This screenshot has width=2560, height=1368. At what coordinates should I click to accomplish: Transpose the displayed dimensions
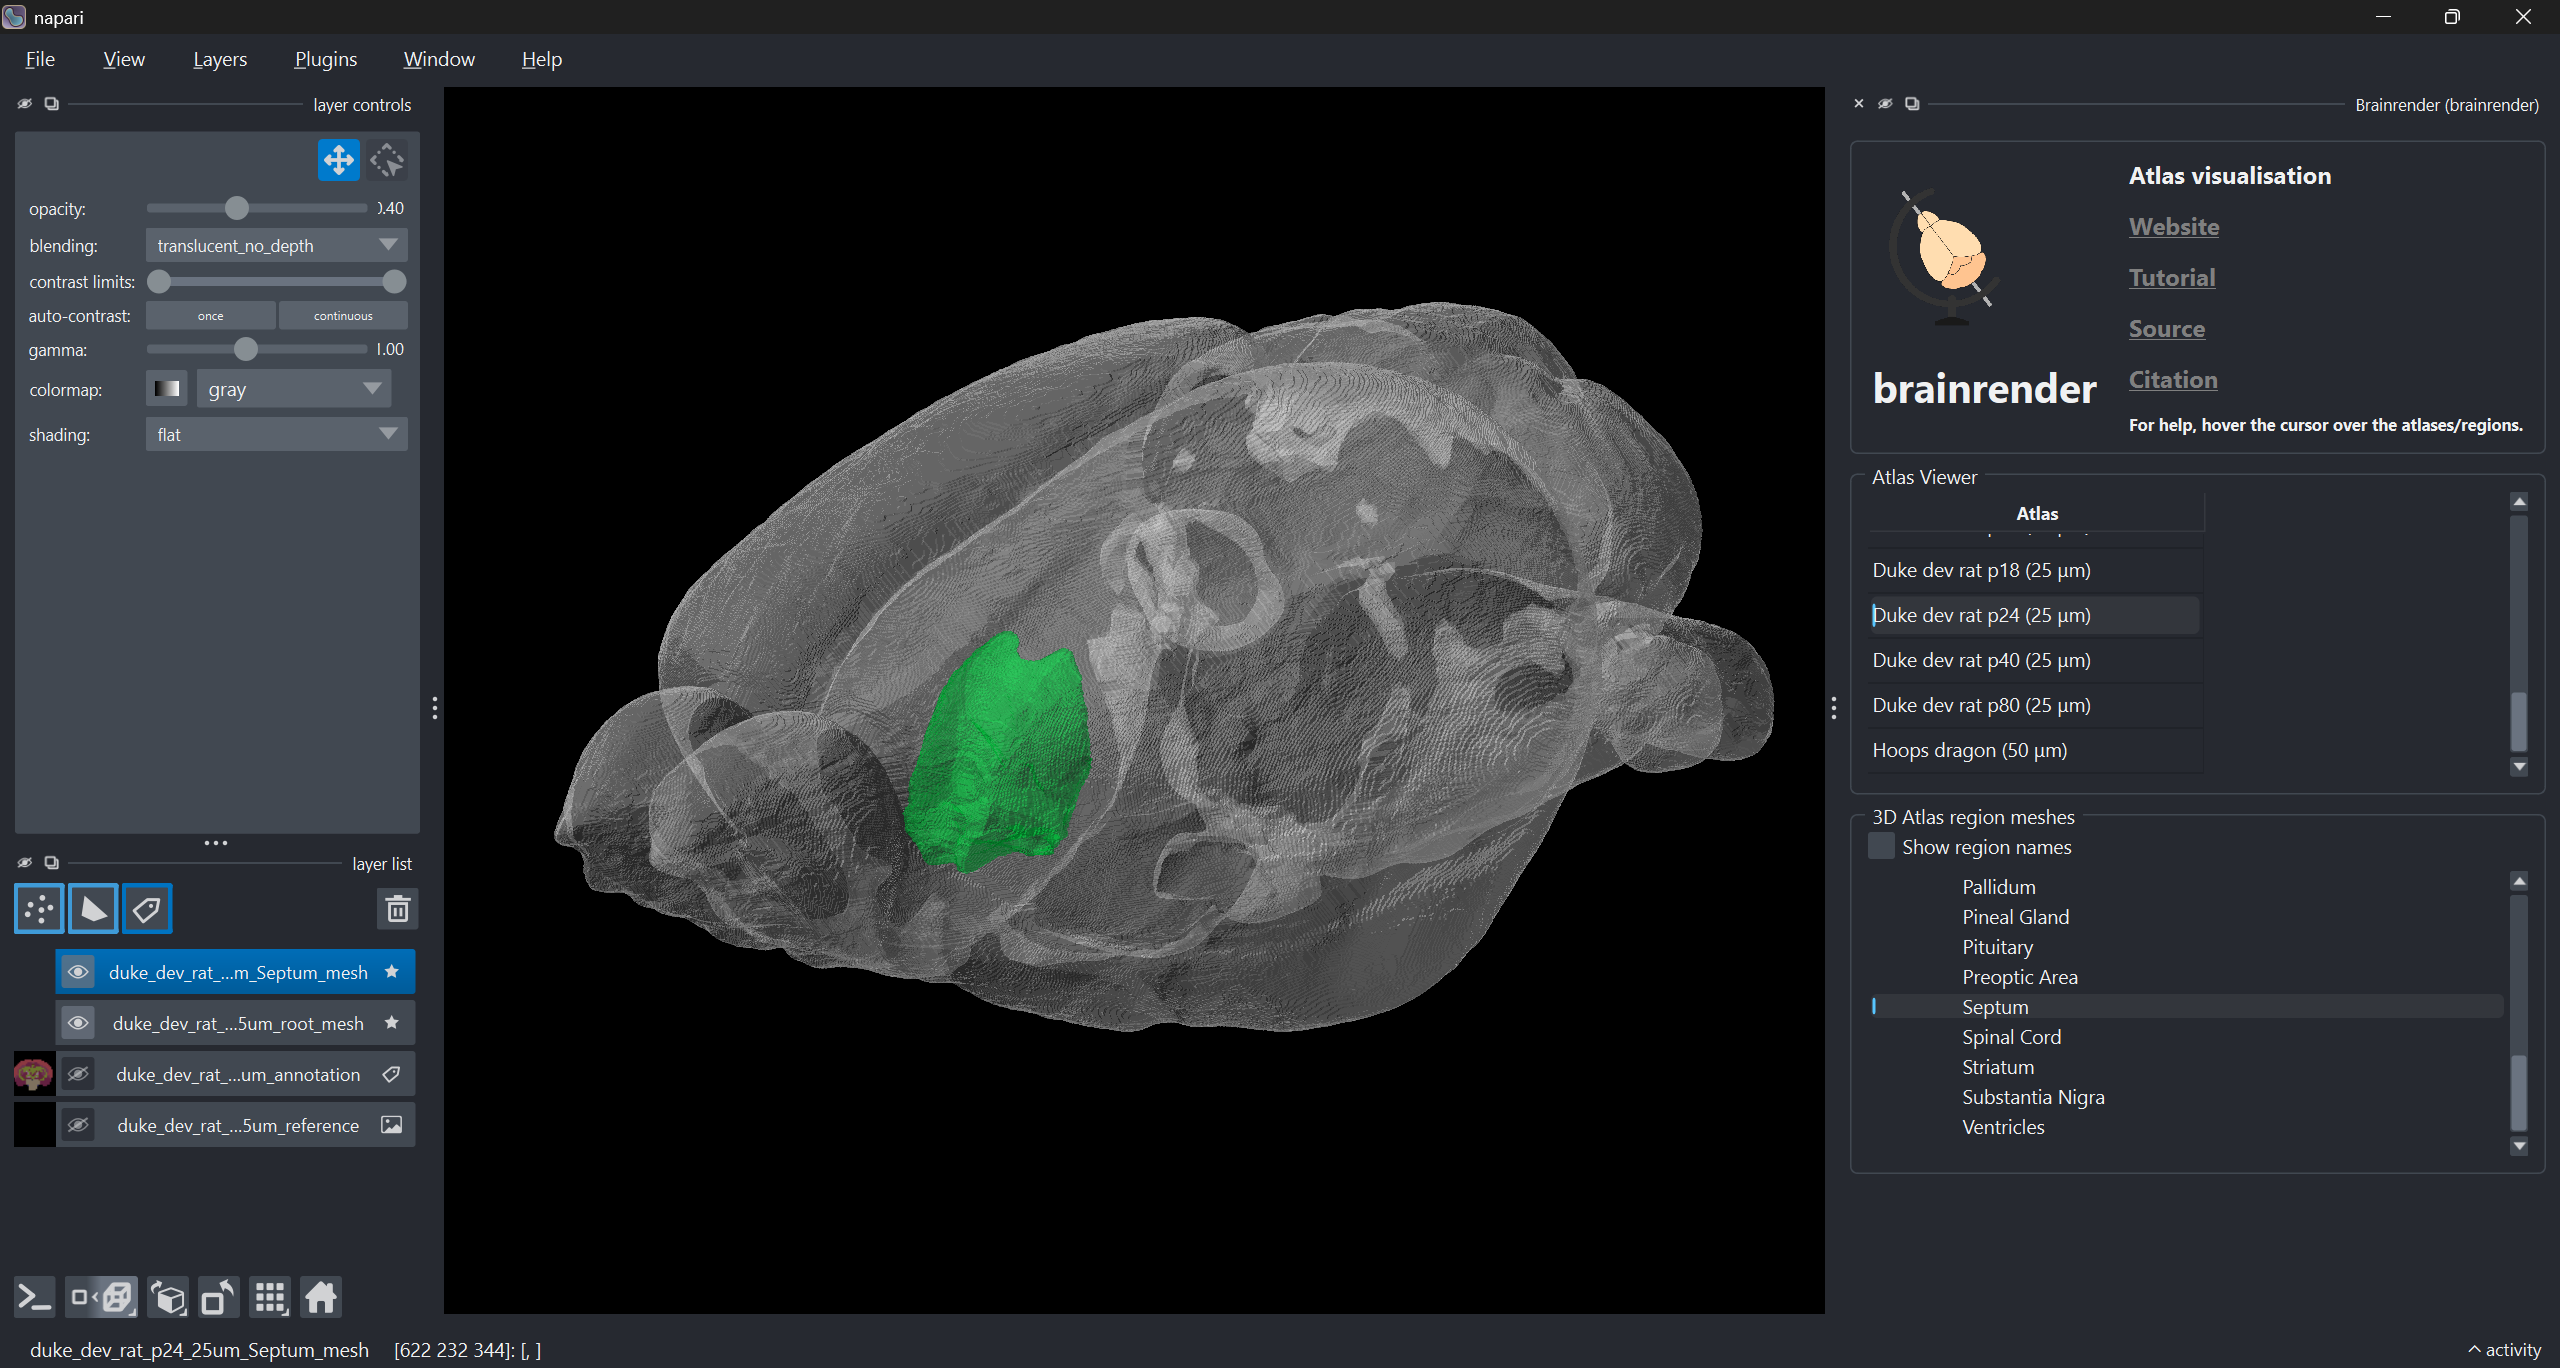click(218, 1298)
